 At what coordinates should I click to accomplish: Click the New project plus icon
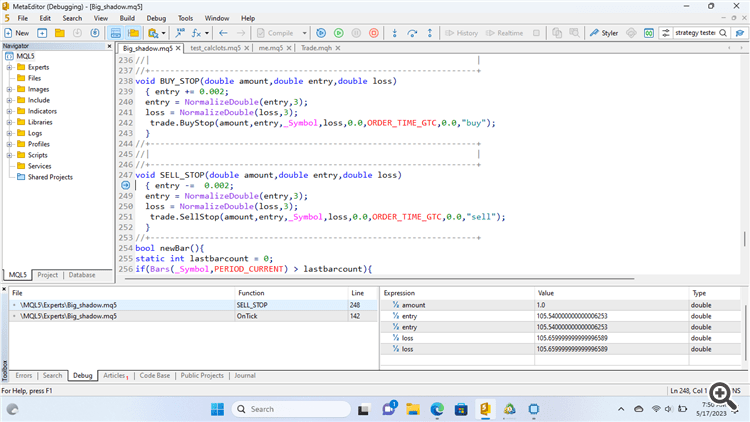coord(42,33)
